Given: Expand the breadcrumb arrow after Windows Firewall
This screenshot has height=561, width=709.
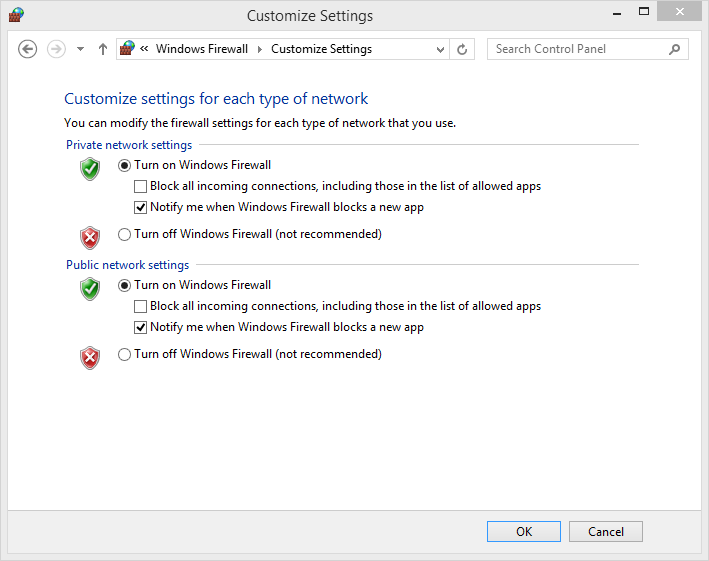Looking at the screenshot, I should point(260,49).
